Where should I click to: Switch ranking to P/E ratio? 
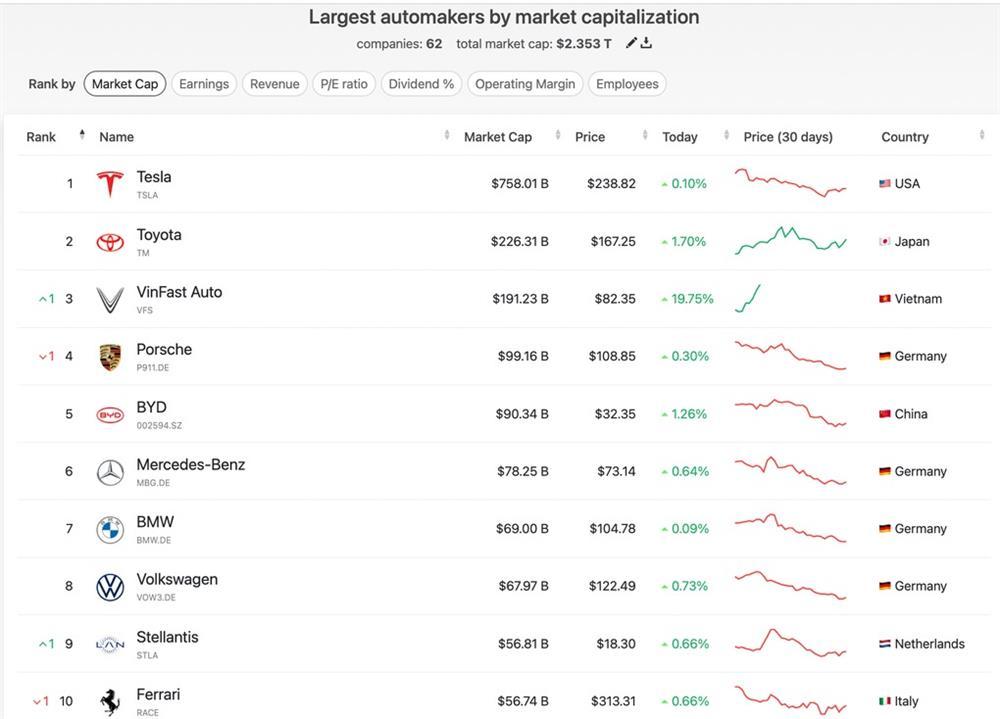coord(344,84)
